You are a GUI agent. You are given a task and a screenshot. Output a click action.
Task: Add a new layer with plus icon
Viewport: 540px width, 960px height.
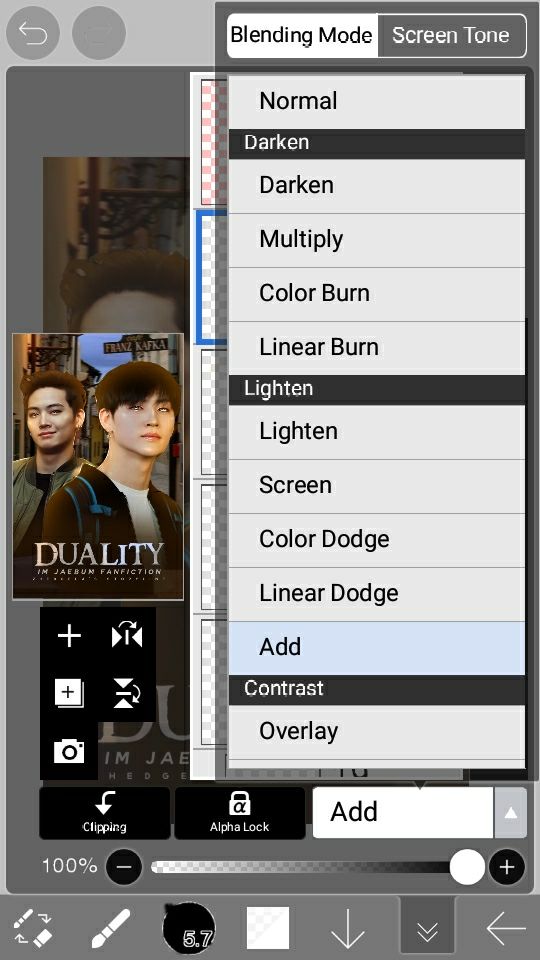[69, 636]
